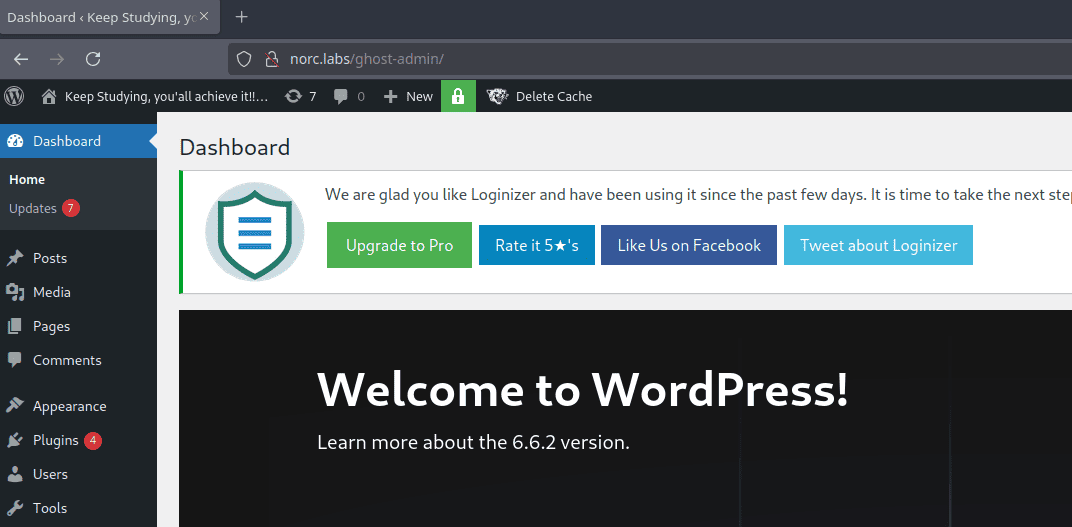This screenshot has height=527, width=1072.
Task: Click the Rate it 5★'s button
Action: (x=537, y=245)
